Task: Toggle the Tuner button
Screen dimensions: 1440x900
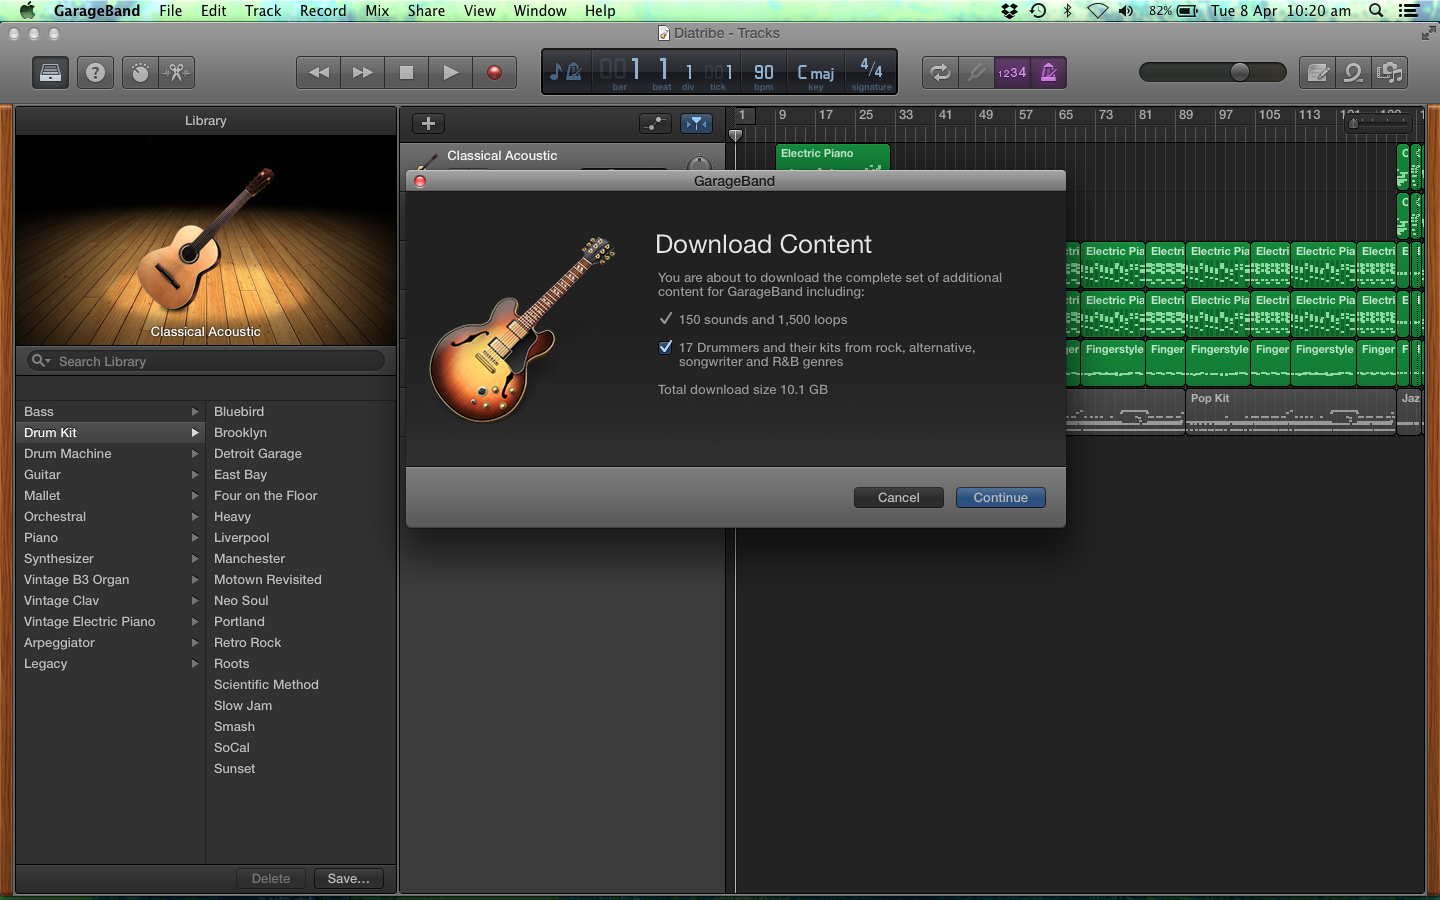Action: pos(976,73)
